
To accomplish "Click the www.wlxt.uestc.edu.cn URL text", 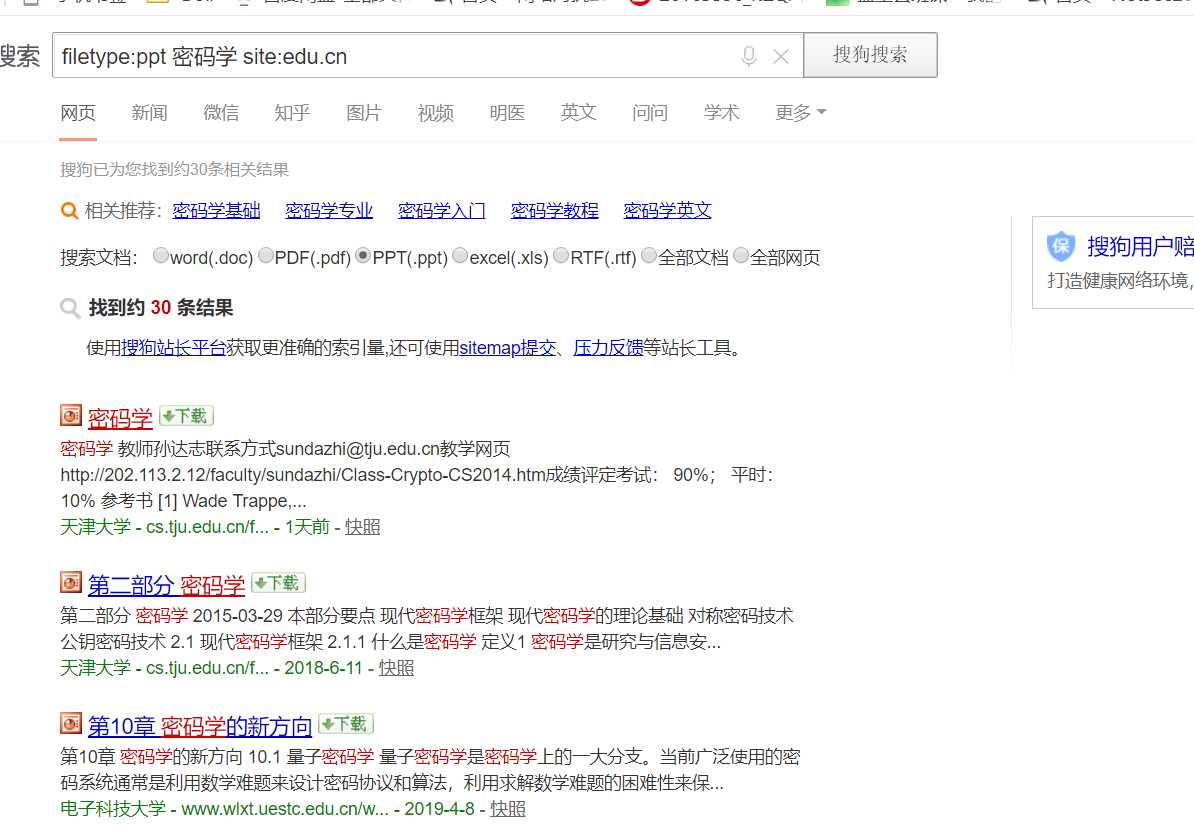I will pyautogui.click(x=285, y=809).
